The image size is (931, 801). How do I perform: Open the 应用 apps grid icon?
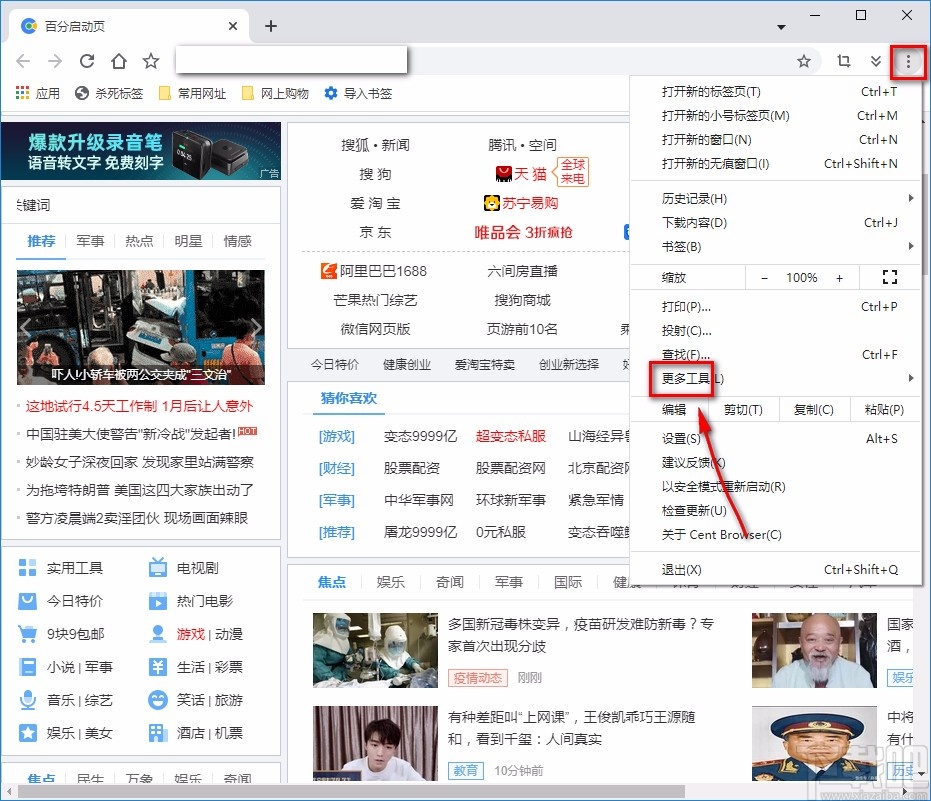[22, 93]
